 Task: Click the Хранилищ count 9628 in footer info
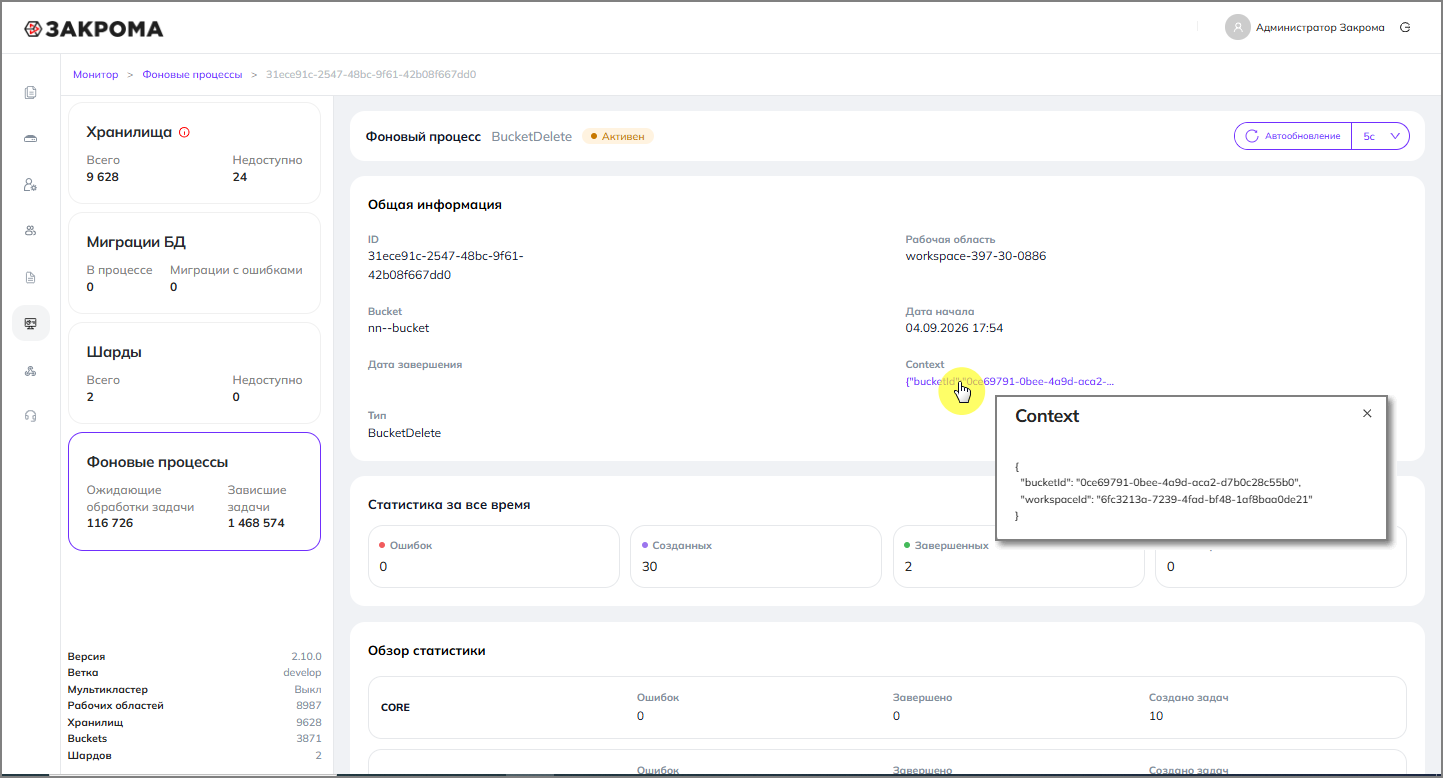pyautogui.click(x=309, y=722)
